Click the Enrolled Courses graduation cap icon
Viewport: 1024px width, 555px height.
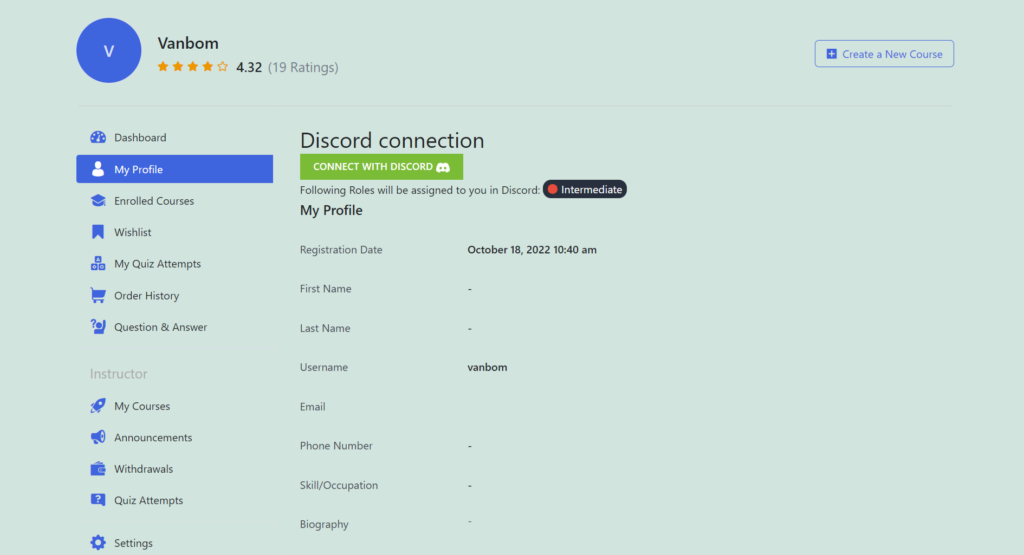click(98, 200)
